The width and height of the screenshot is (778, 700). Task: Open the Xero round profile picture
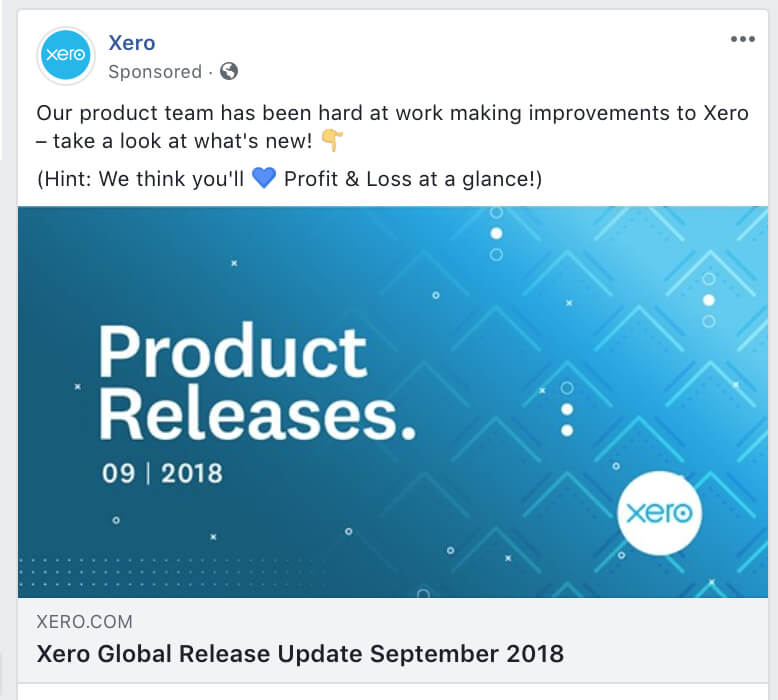coord(65,55)
